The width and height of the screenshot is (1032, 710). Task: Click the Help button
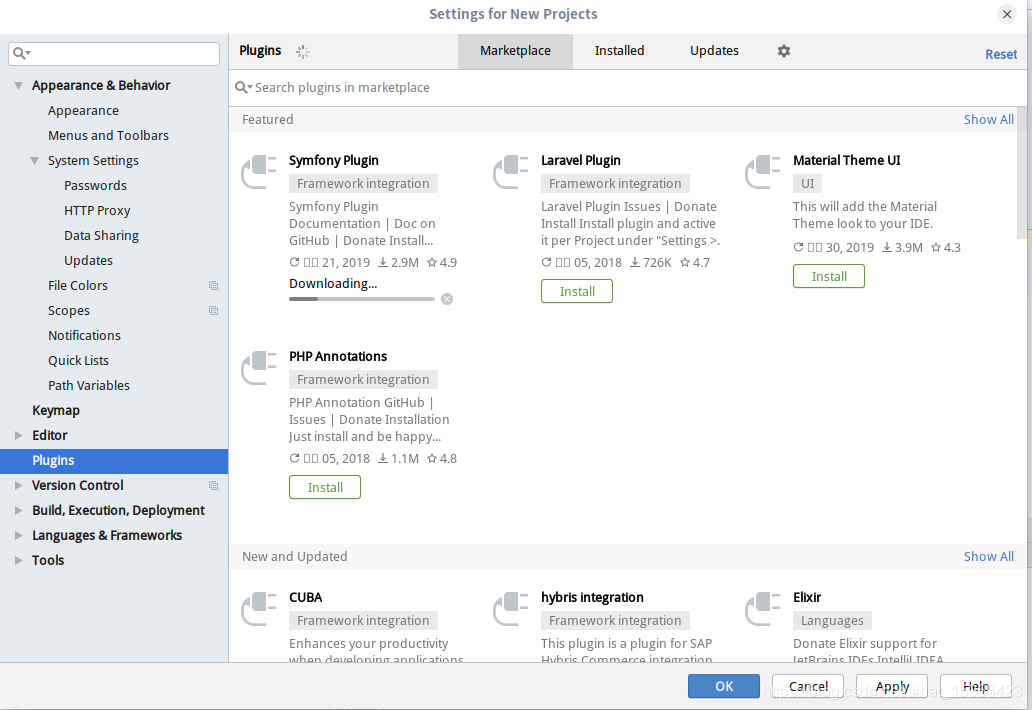pyautogui.click(x=976, y=686)
